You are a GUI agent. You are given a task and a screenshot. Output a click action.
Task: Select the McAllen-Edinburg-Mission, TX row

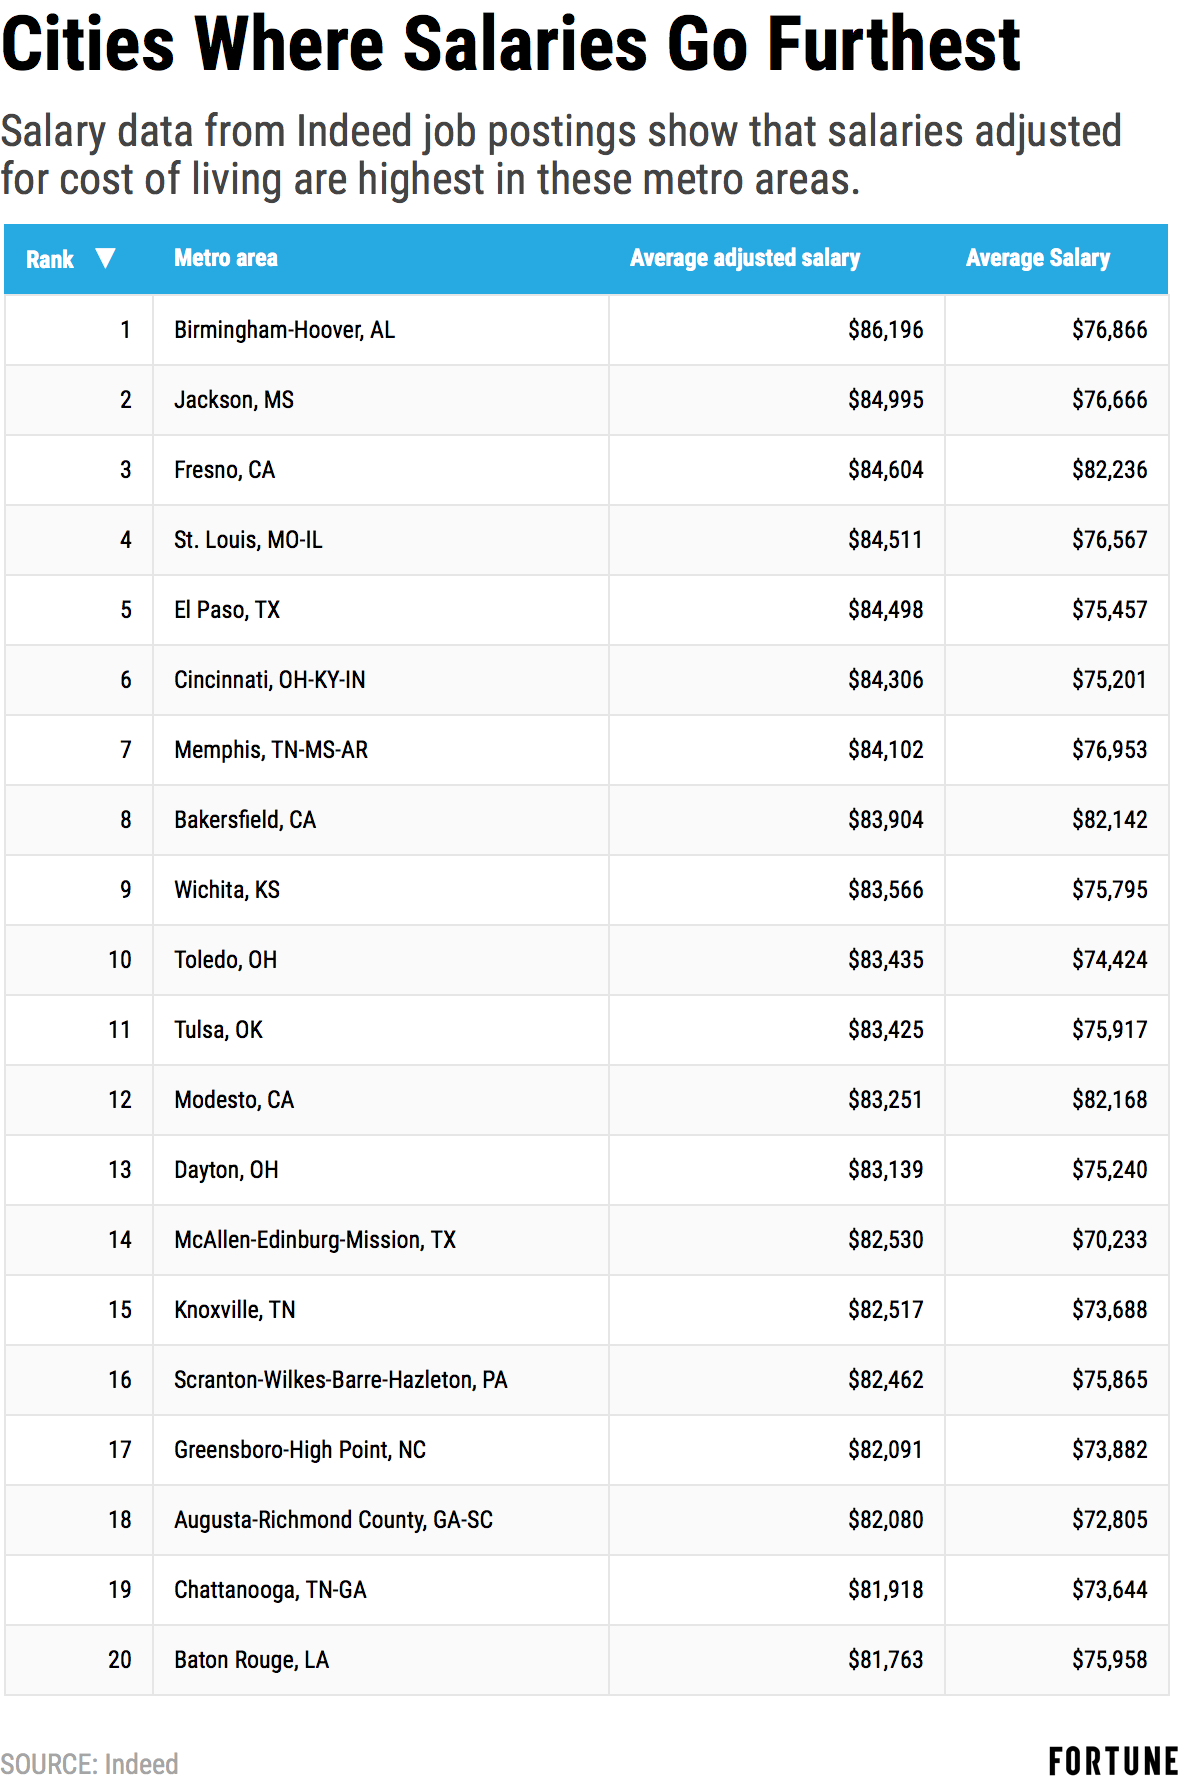(314, 1240)
